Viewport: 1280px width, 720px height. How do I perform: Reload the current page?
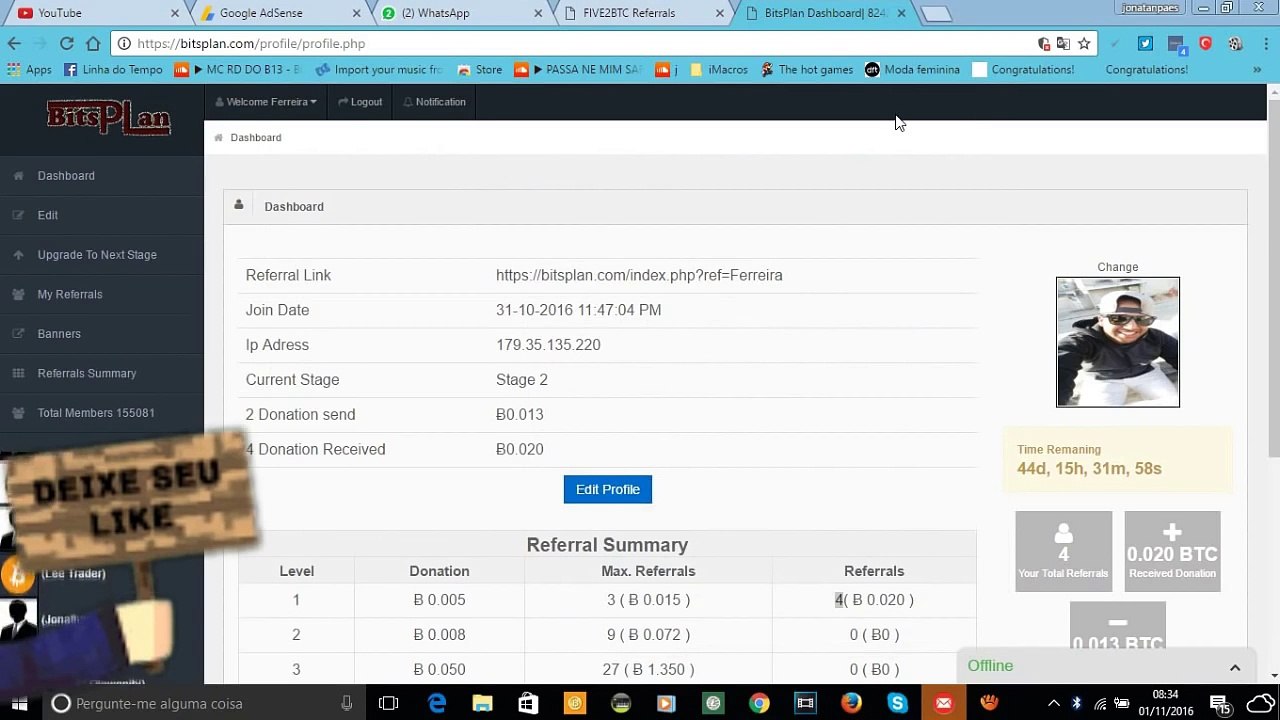tap(67, 44)
